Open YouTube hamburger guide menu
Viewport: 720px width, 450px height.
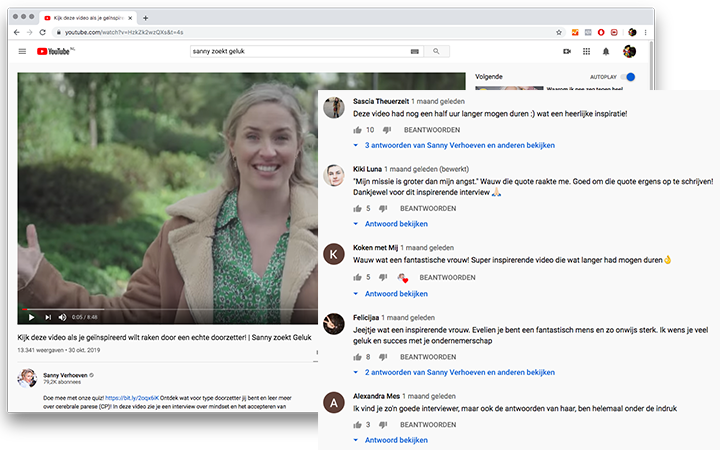point(22,51)
